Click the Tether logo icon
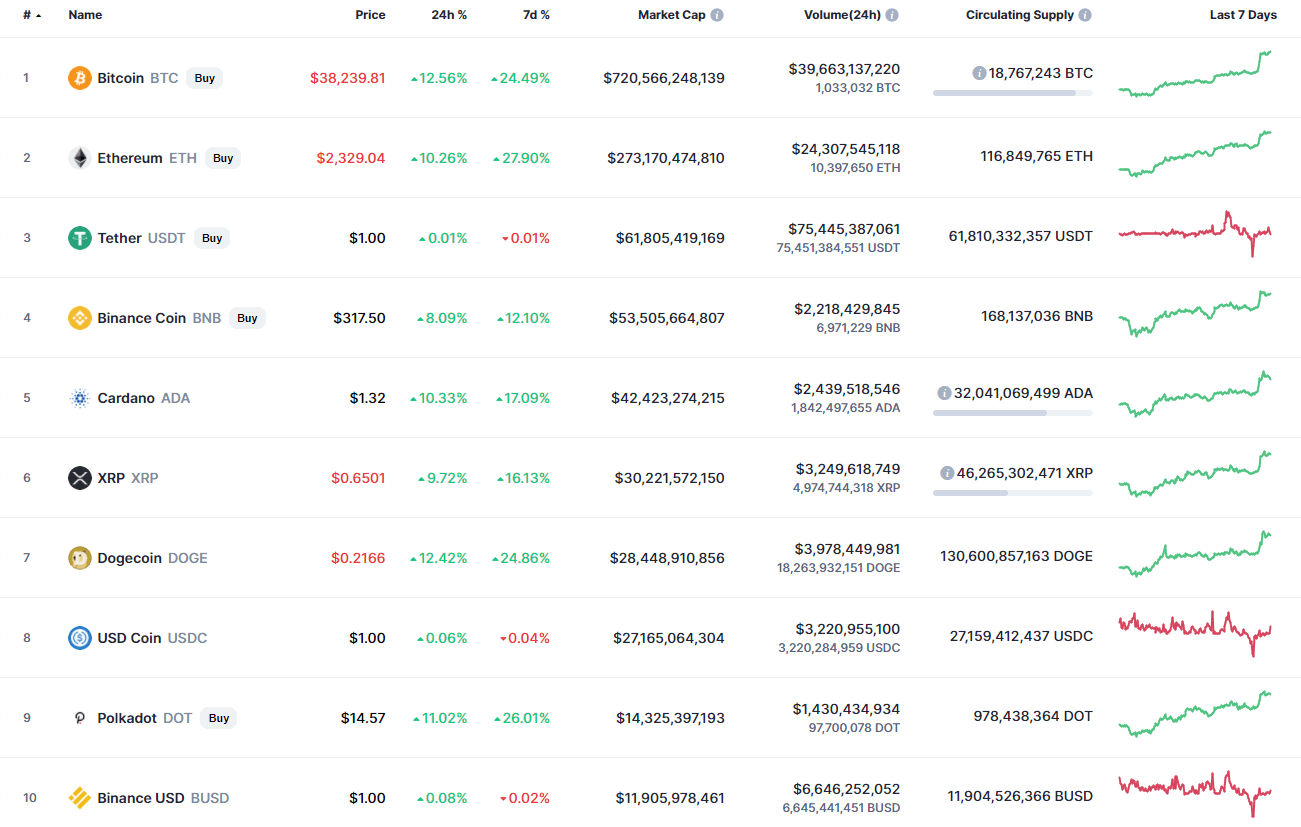The image size is (1301, 827). pos(80,238)
